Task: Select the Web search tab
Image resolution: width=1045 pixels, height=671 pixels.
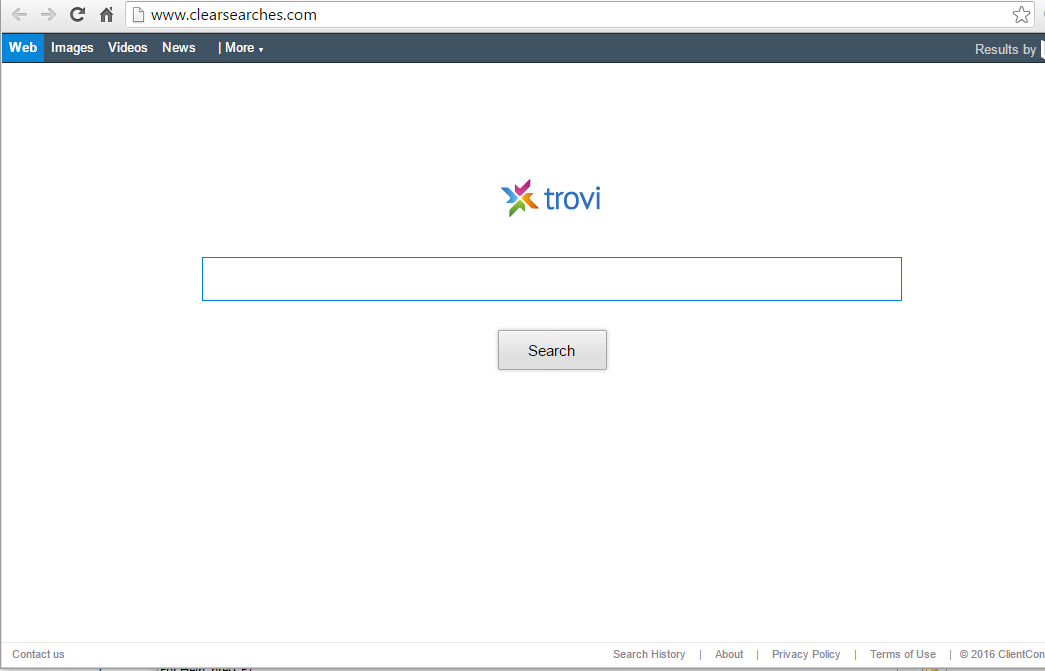Action: coord(23,48)
